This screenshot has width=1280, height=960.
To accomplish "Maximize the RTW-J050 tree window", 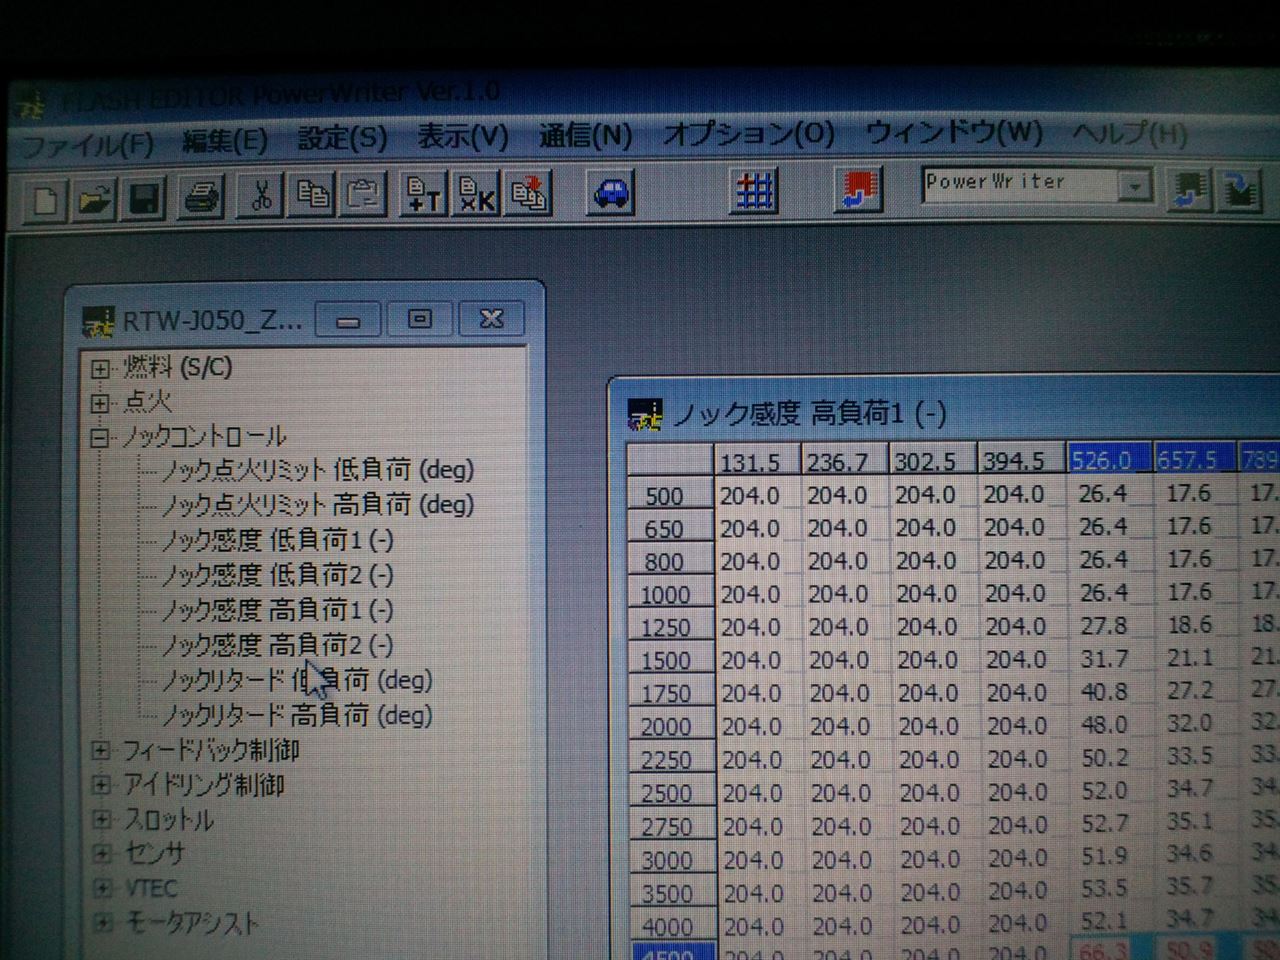I will [x=420, y=319].
